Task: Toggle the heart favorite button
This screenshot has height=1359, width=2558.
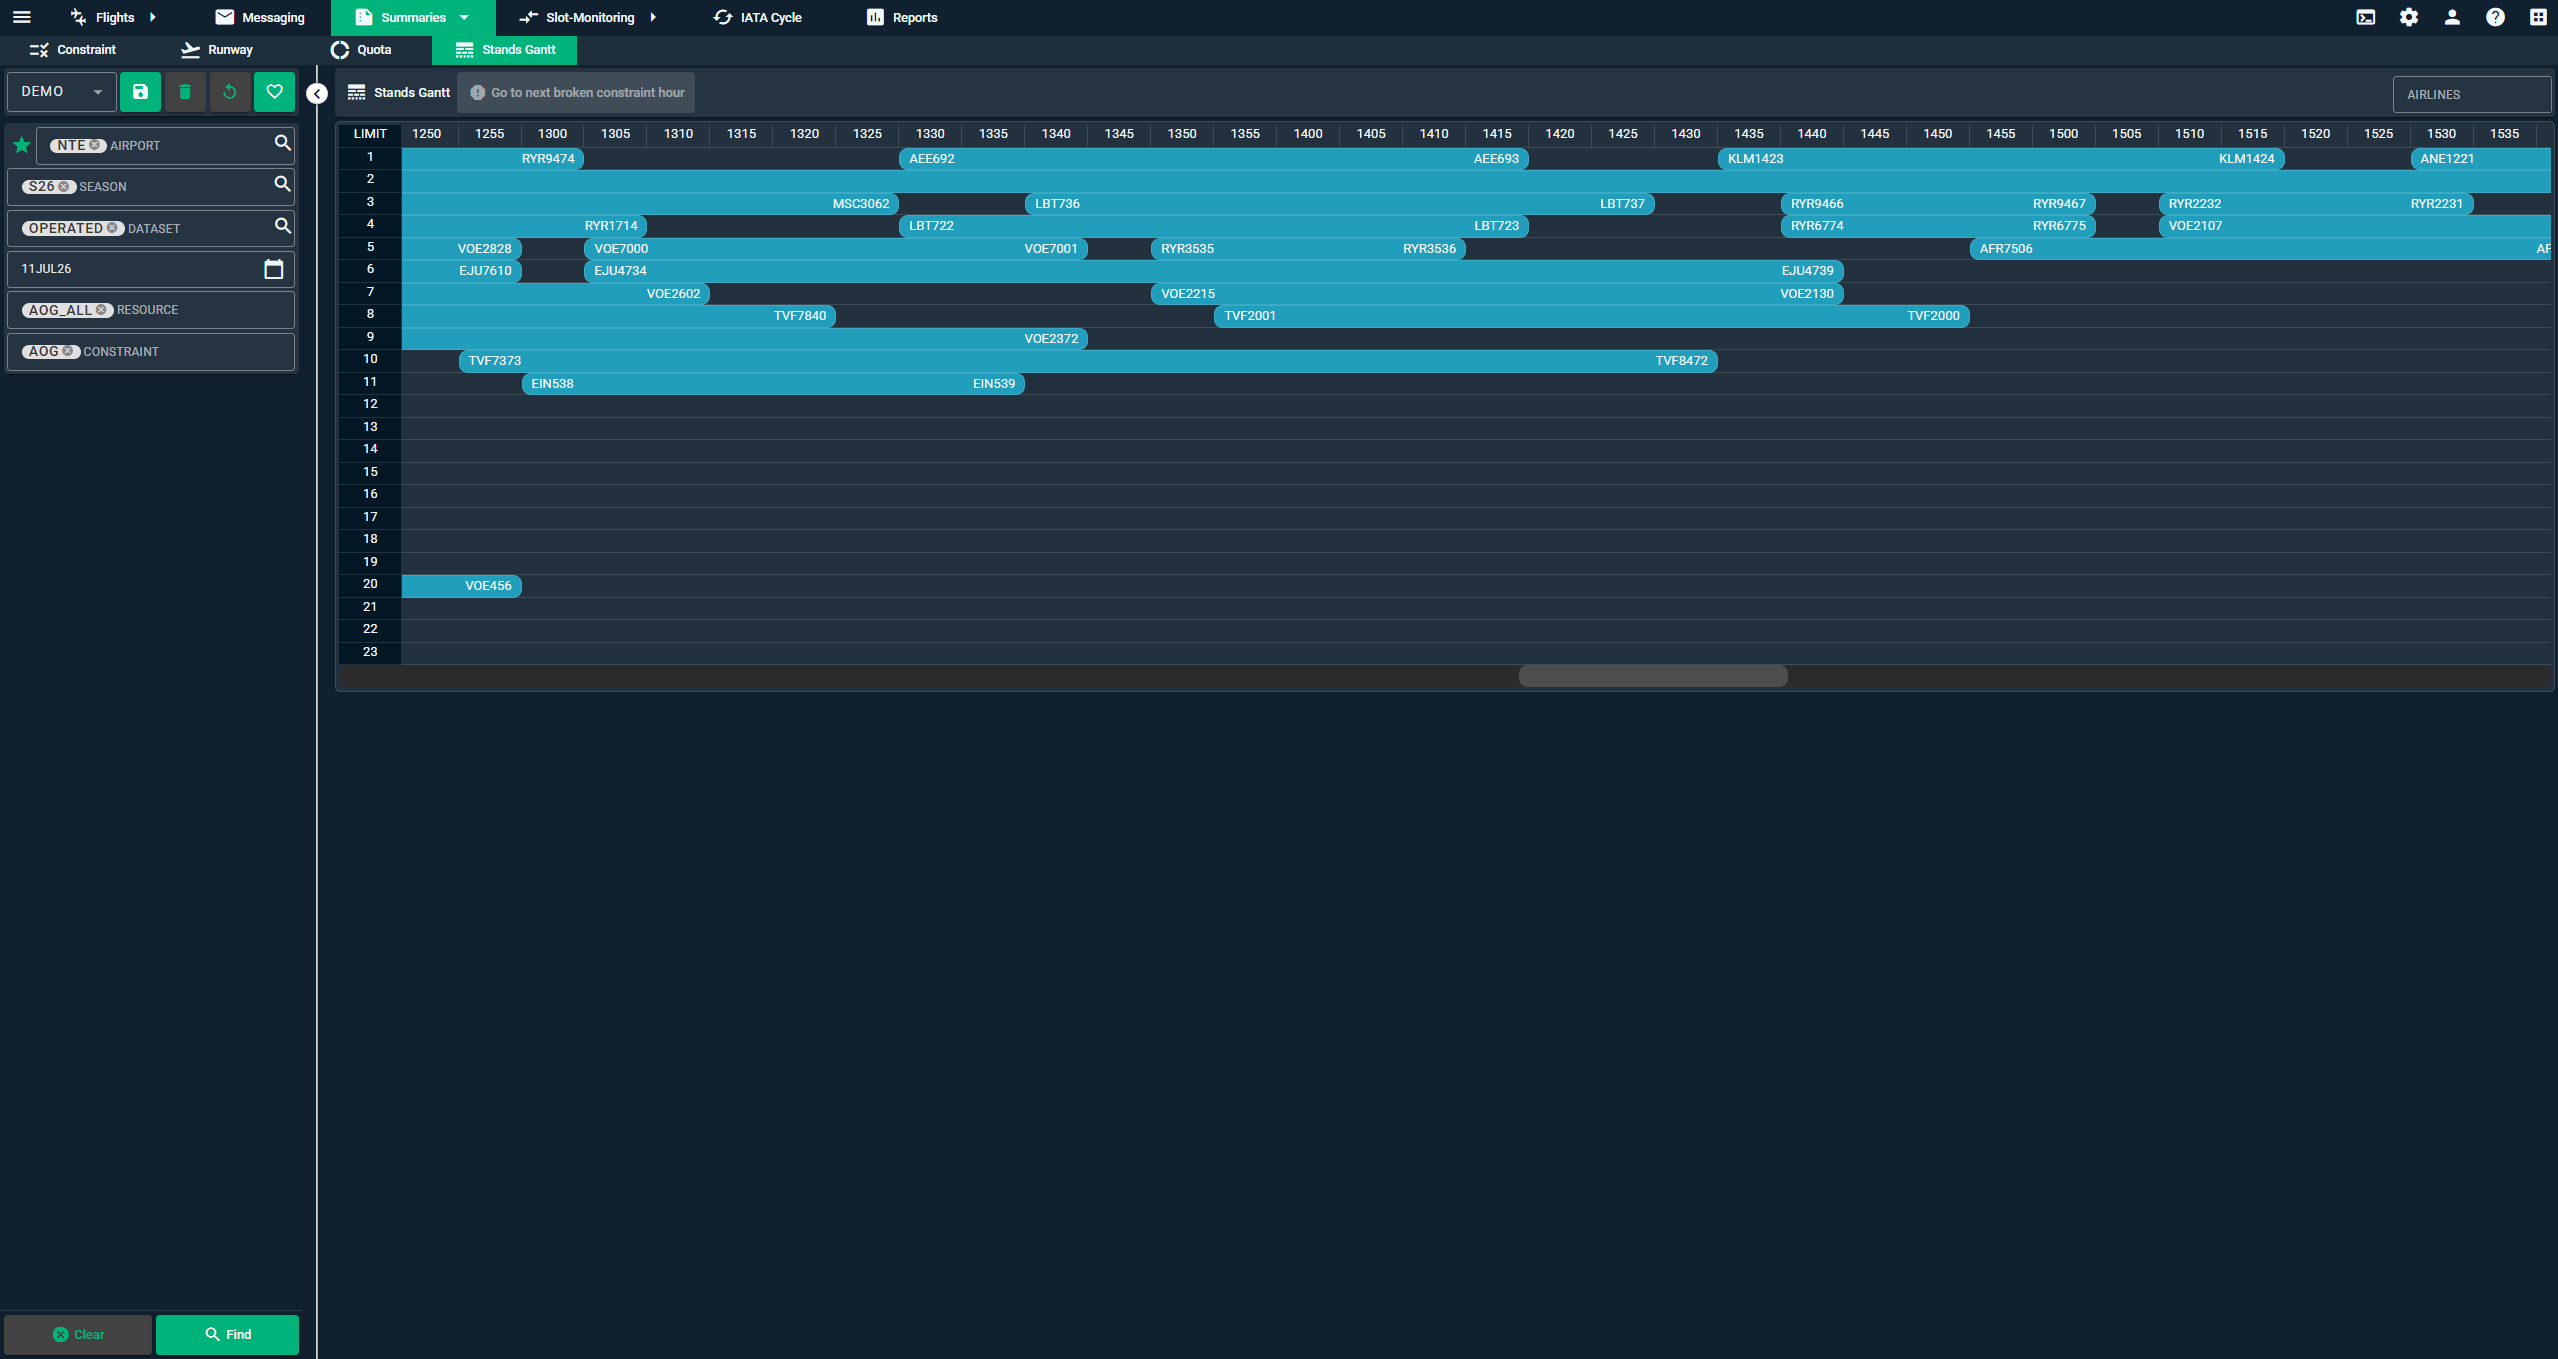Action: 275,92
